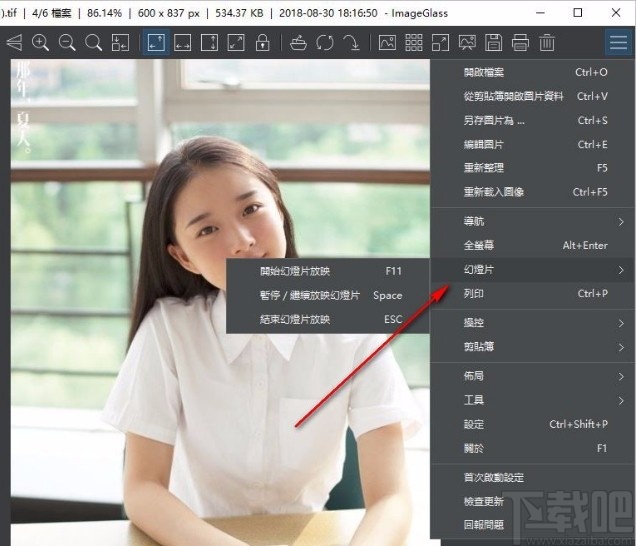
Task: Click the curved down-arrow toolbar icon
Action: pos(351,43)
